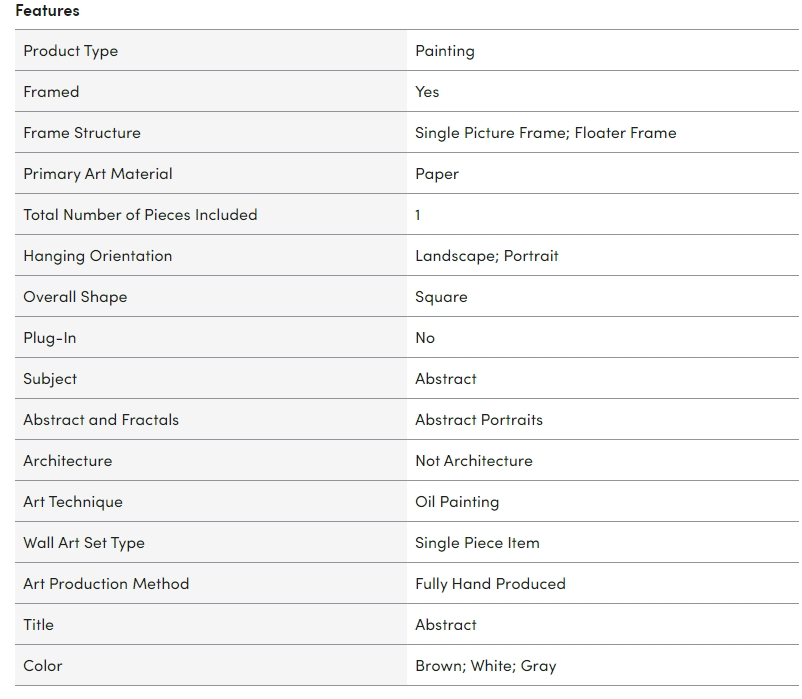
Task: Click Total Number of Pieces Included label
Action: pyautogui.click(x=140, y=215)
